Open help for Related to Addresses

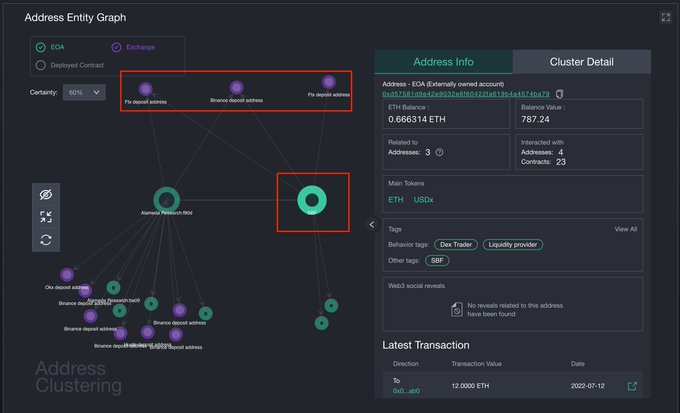(x=439, y=152)
